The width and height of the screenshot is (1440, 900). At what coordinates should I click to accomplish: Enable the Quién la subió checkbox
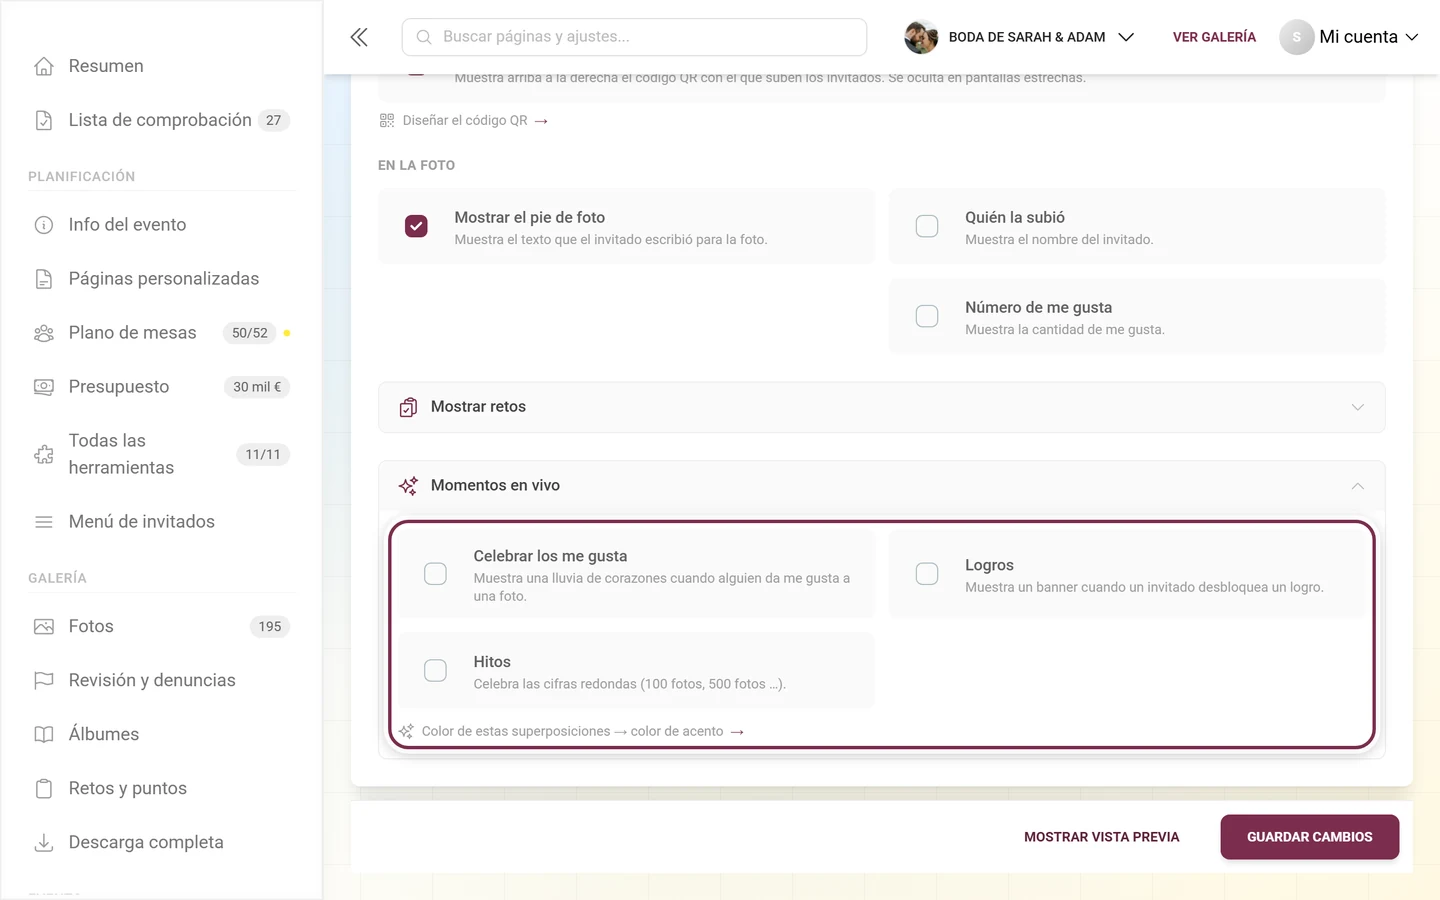point(927,226)
